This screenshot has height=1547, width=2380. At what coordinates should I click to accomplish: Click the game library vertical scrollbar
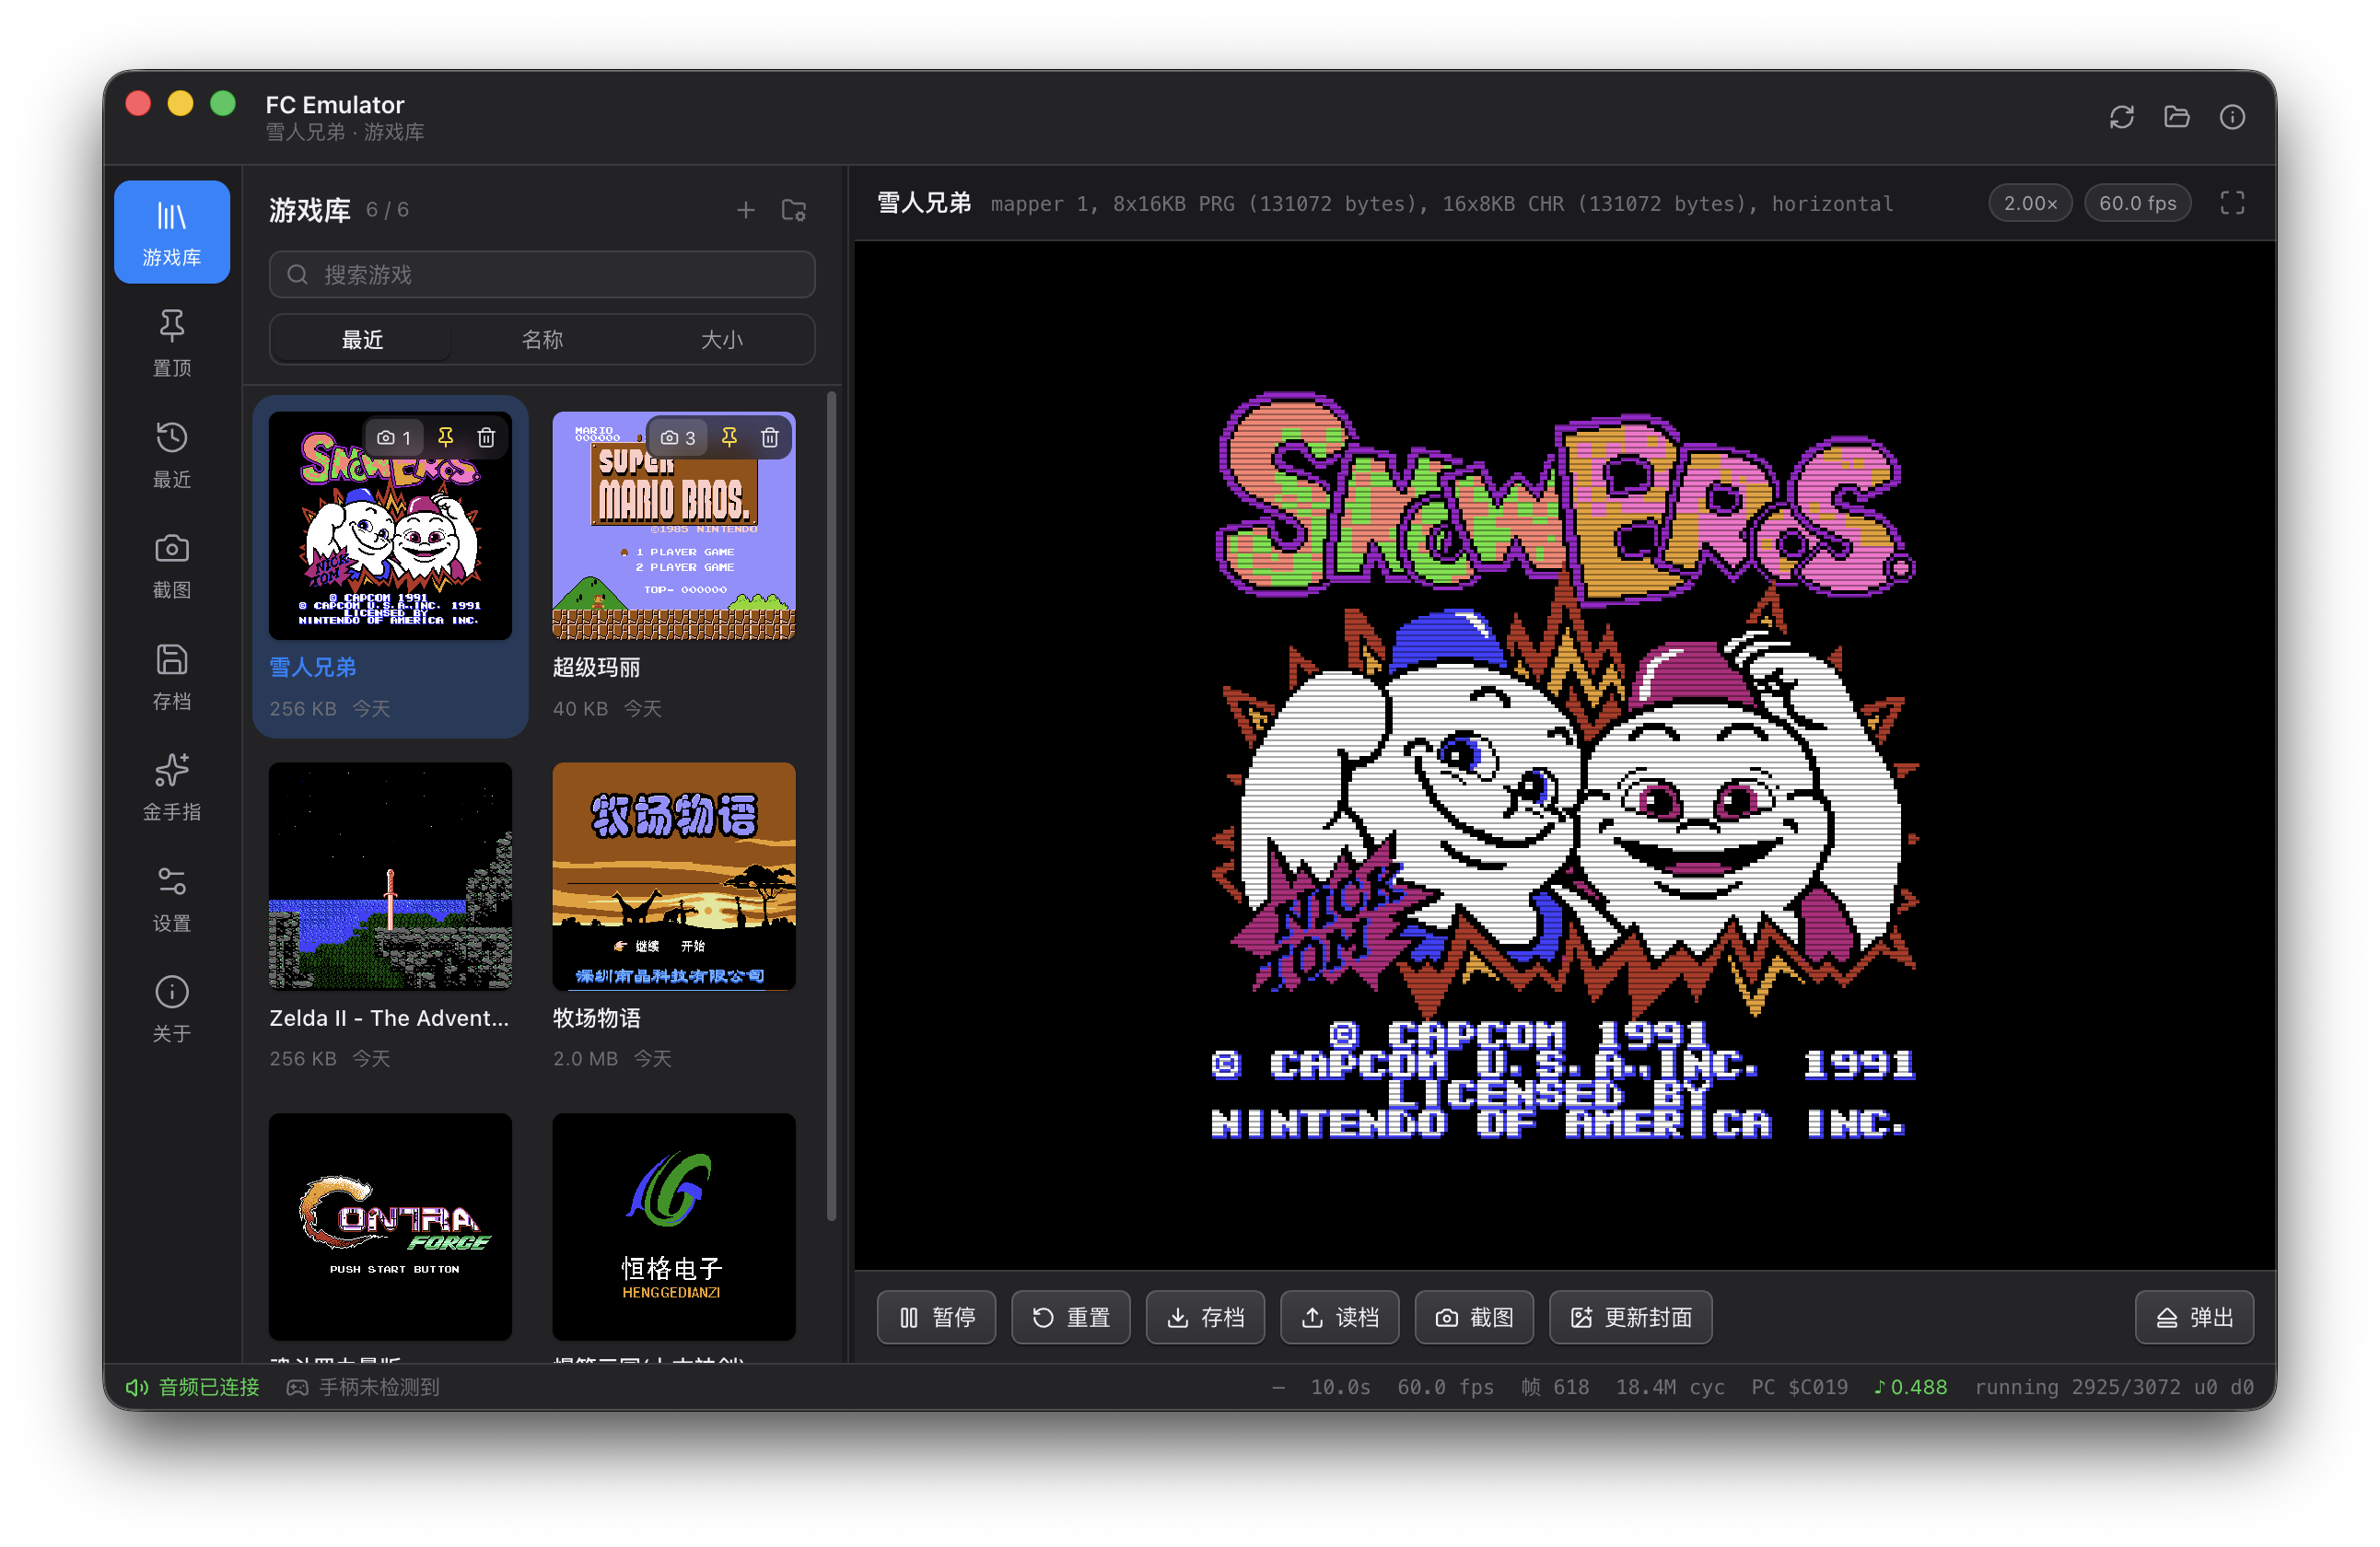tap(831, 808)
